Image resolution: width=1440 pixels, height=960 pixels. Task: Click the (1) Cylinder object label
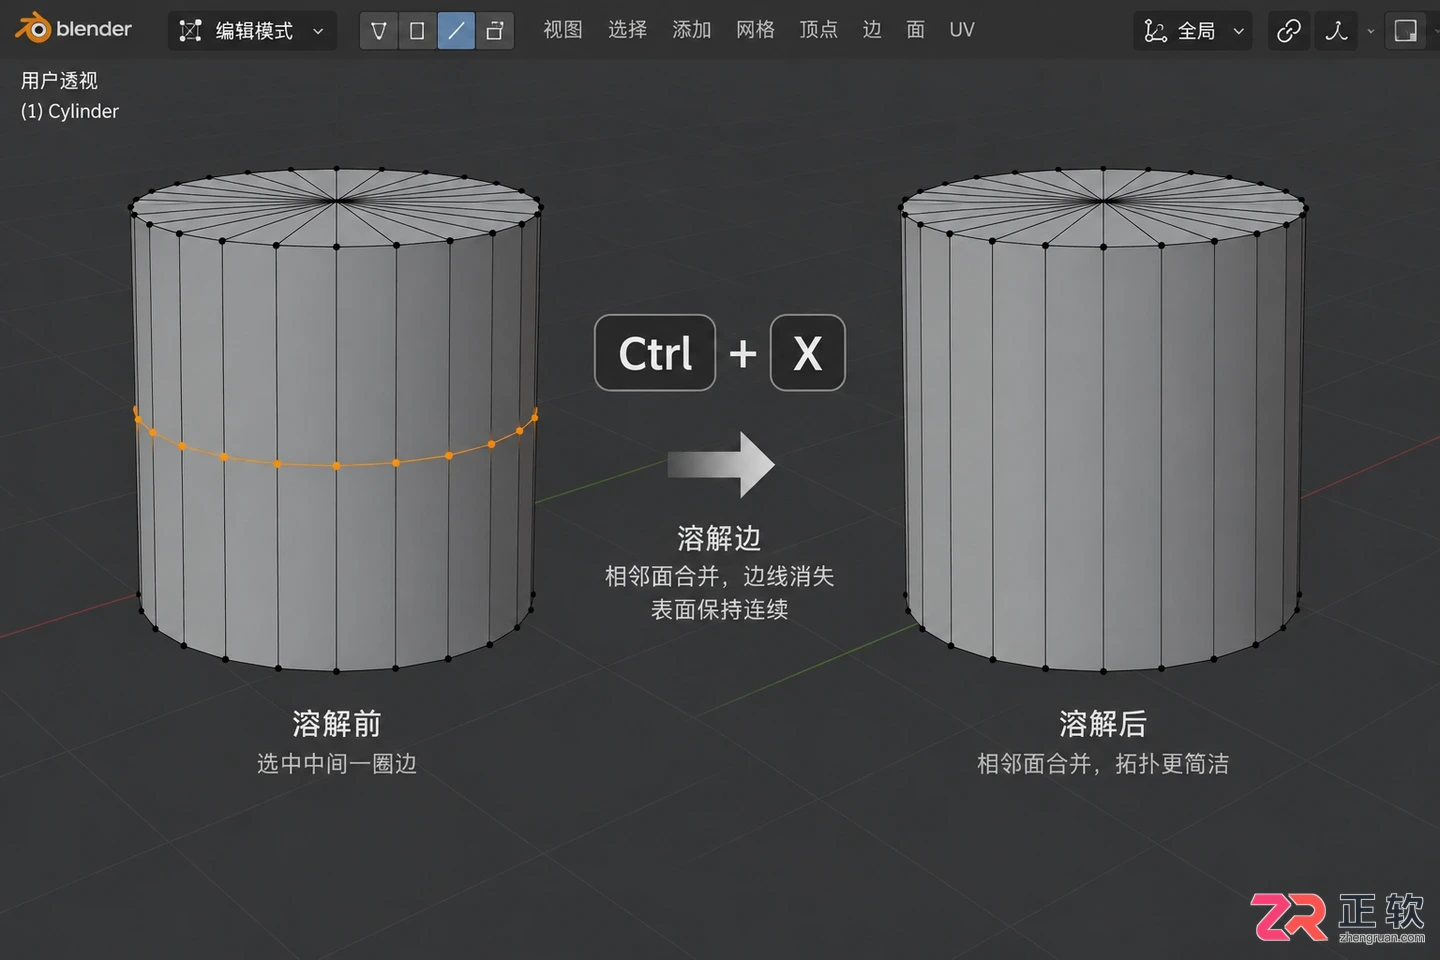[70, 111]
